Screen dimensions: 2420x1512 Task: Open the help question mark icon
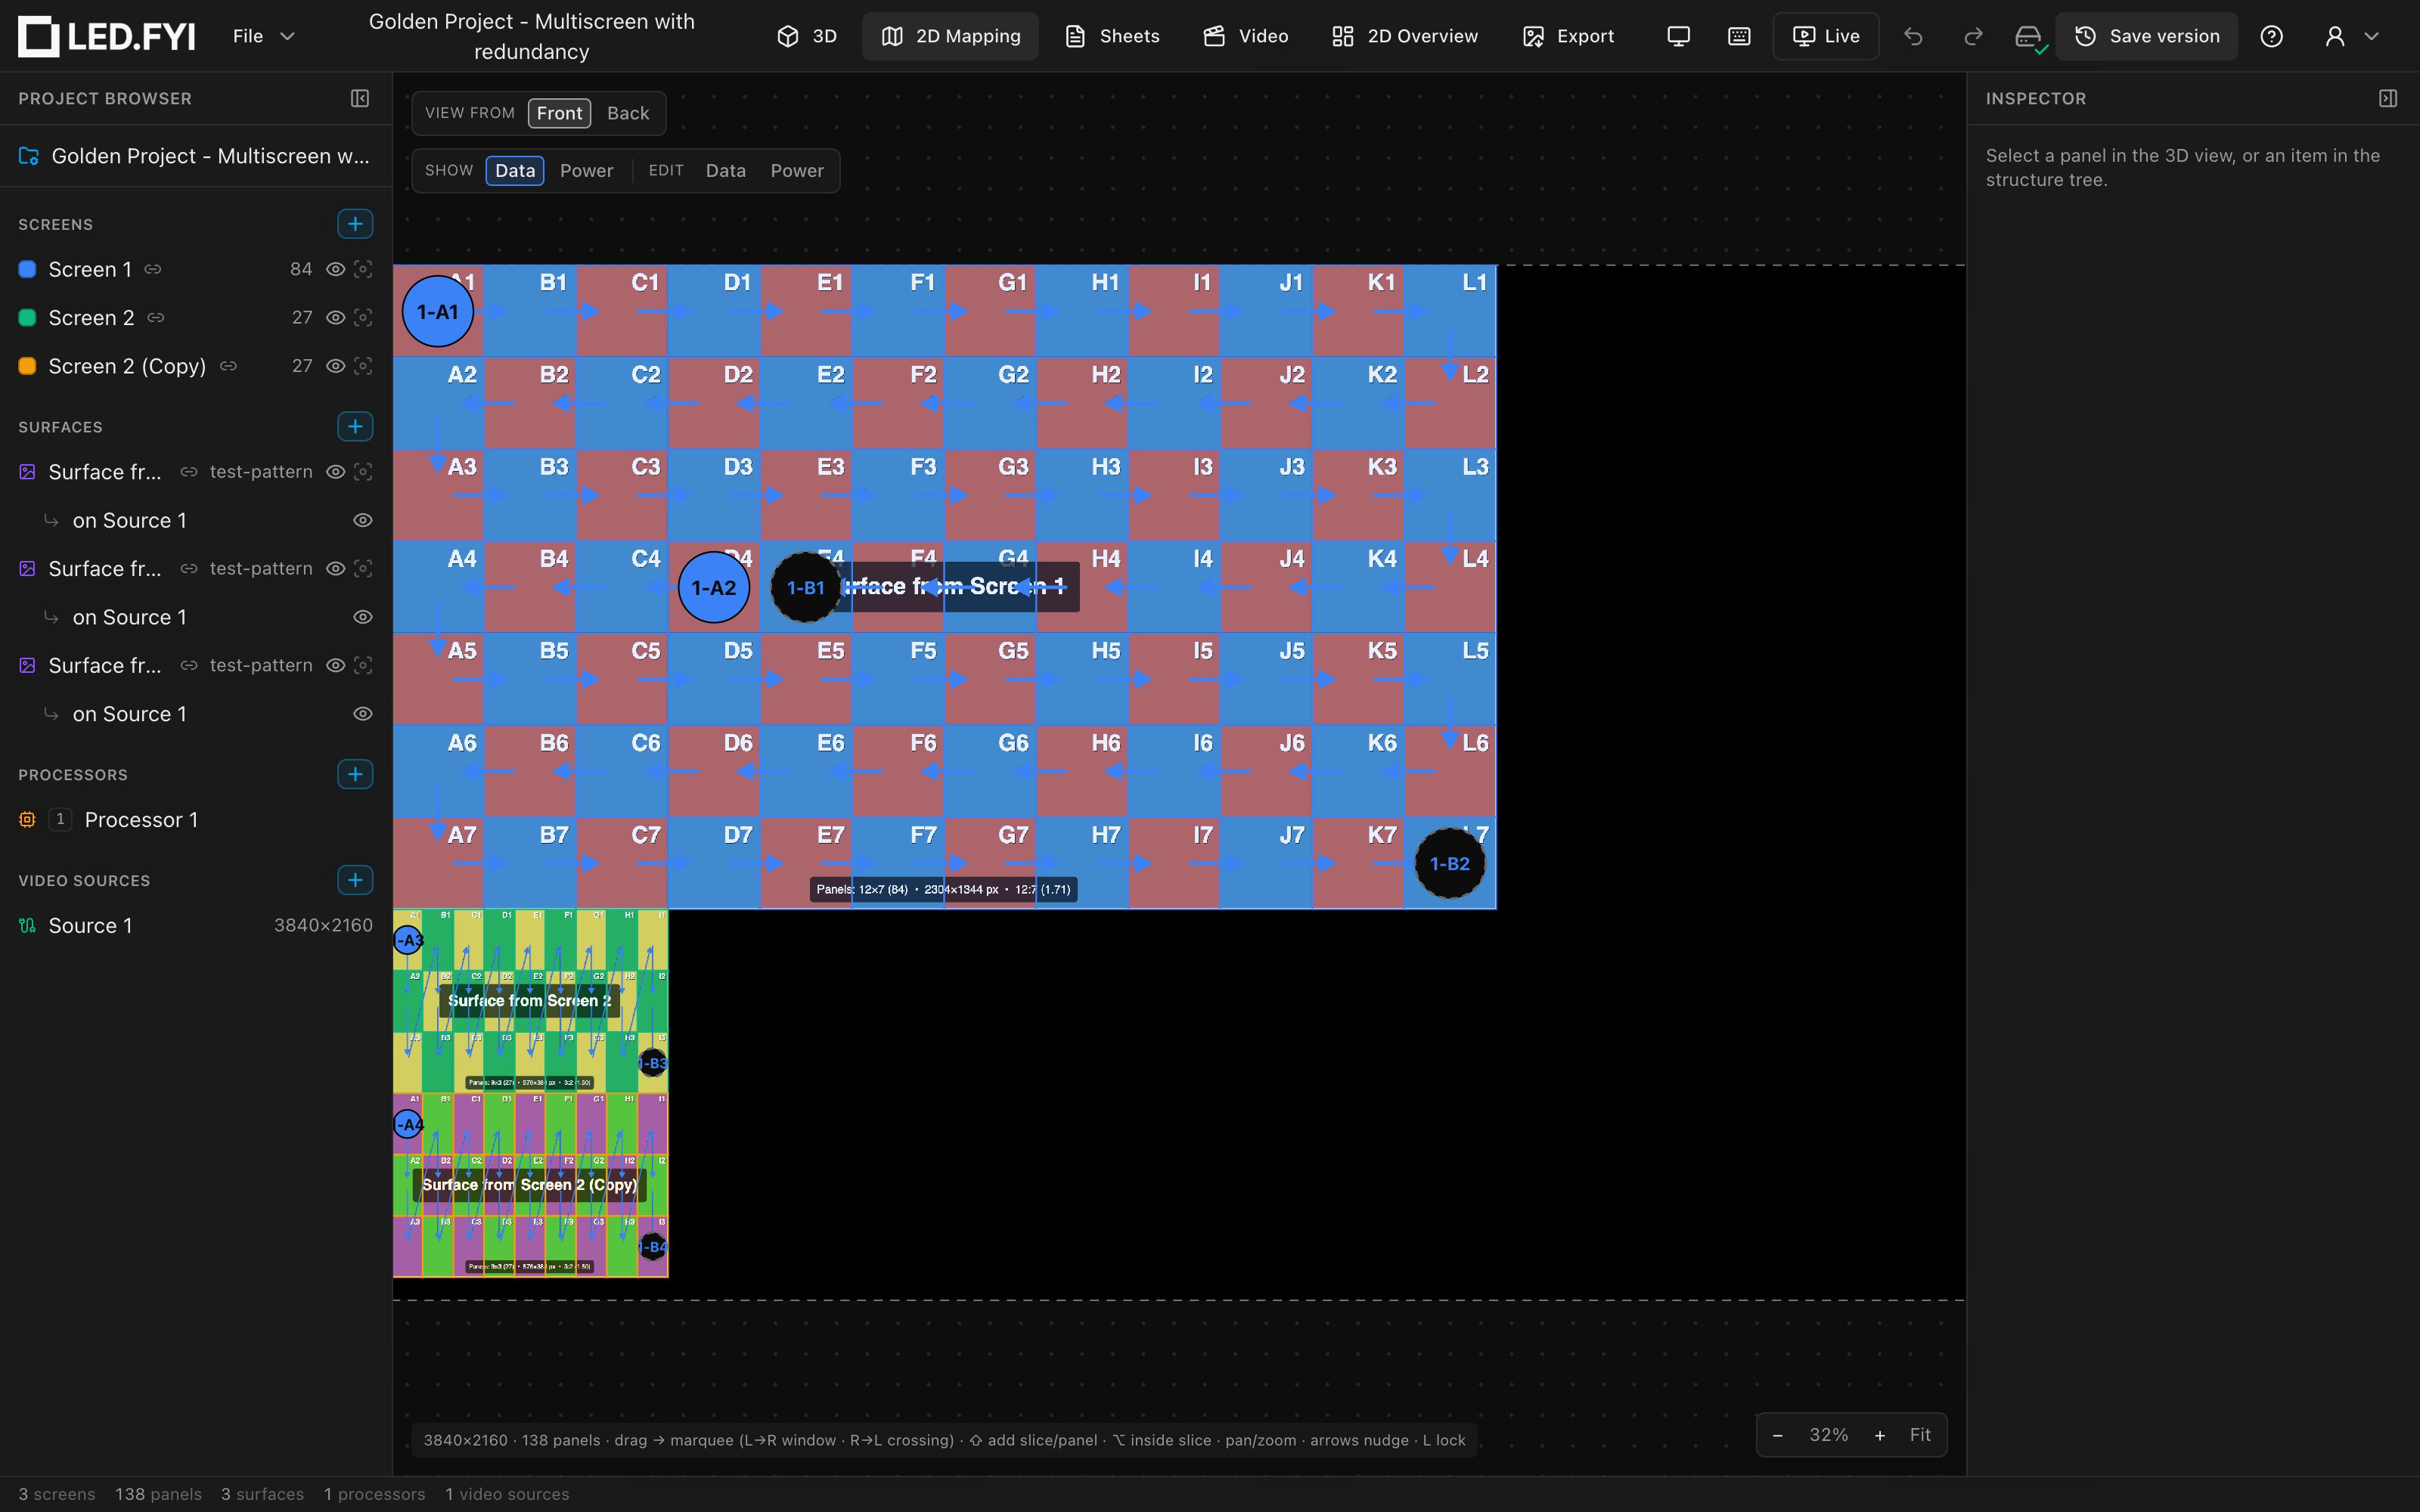2272,36
